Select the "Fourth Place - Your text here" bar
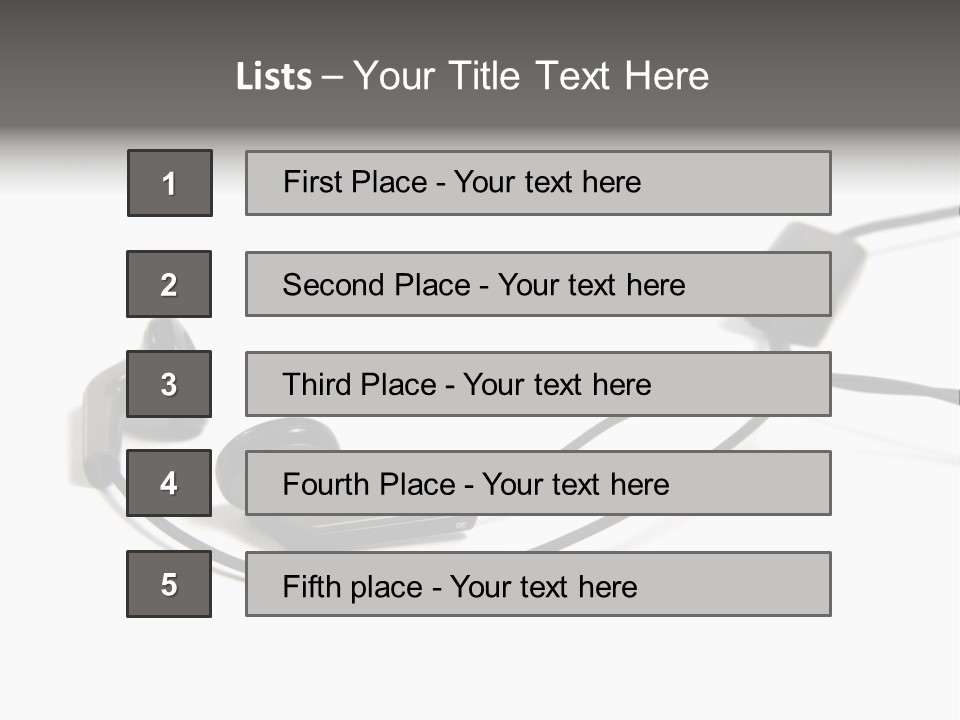Image resolution: width=960 pixels, height=720 pixels. coord(538,483)
